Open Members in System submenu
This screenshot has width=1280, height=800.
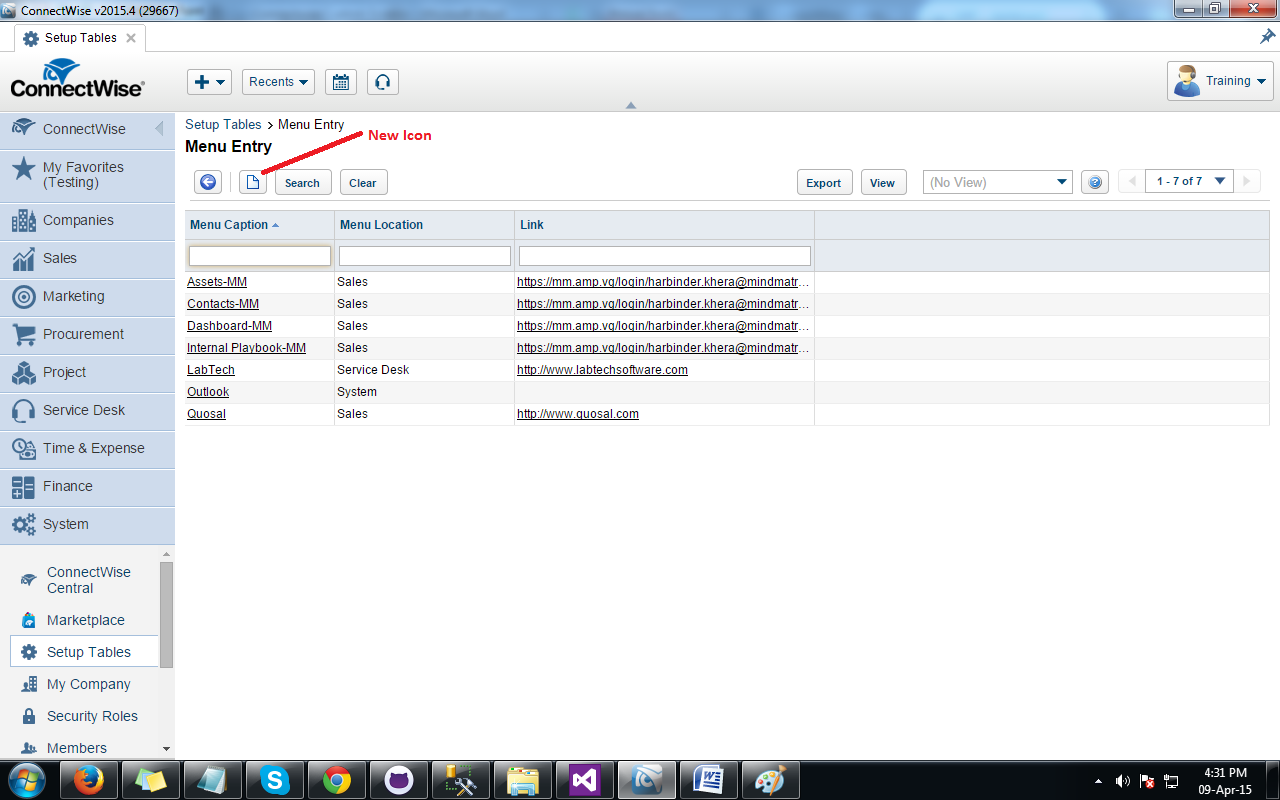click(84, 748)
